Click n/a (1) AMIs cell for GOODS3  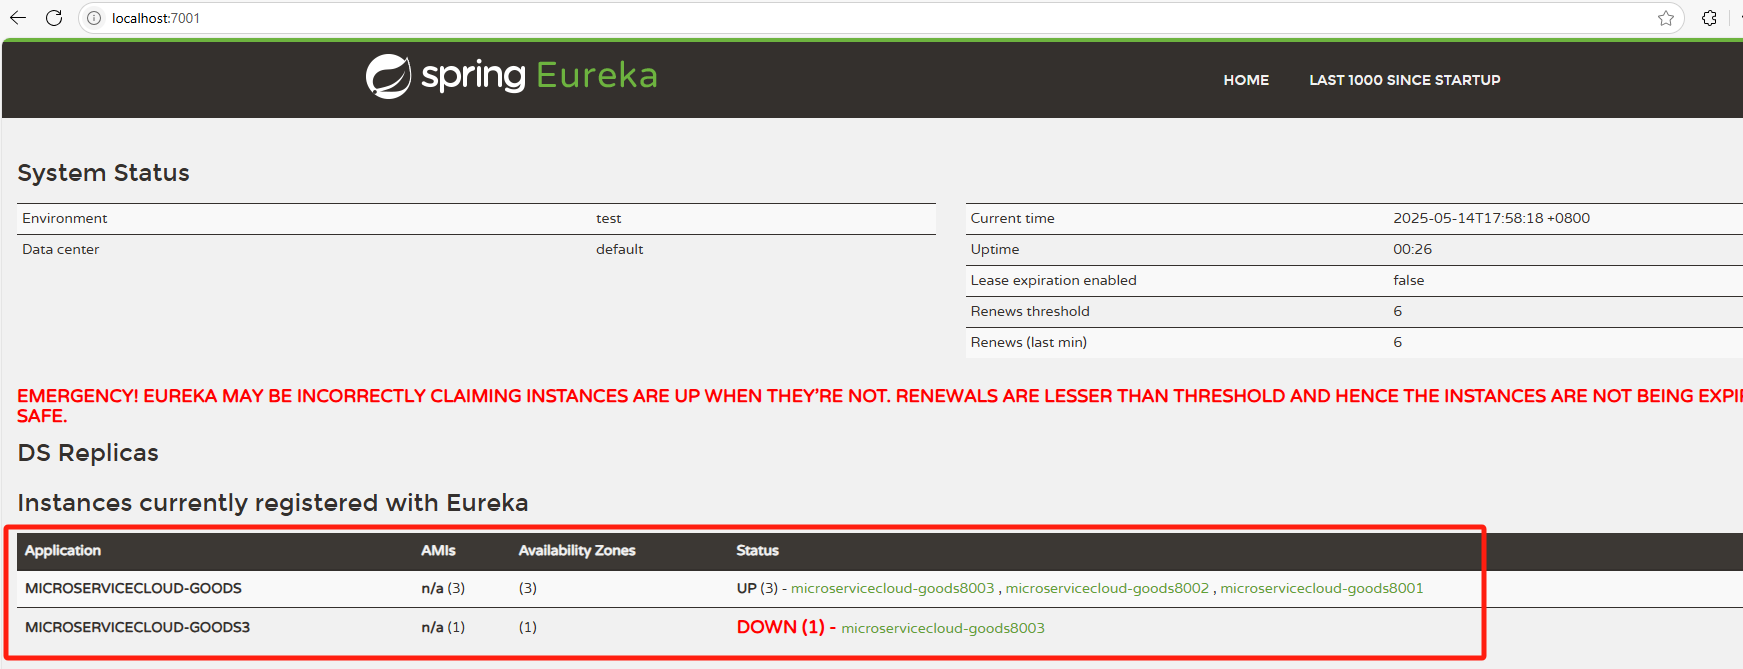[443, 627]
